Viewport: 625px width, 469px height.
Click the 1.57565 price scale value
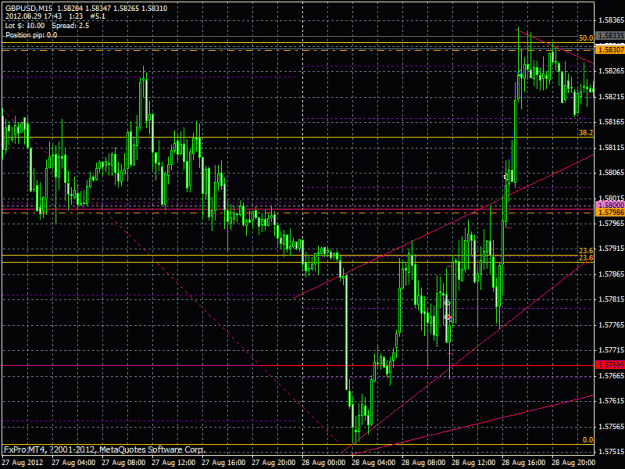pyautogui.click(x=611, y=426)
